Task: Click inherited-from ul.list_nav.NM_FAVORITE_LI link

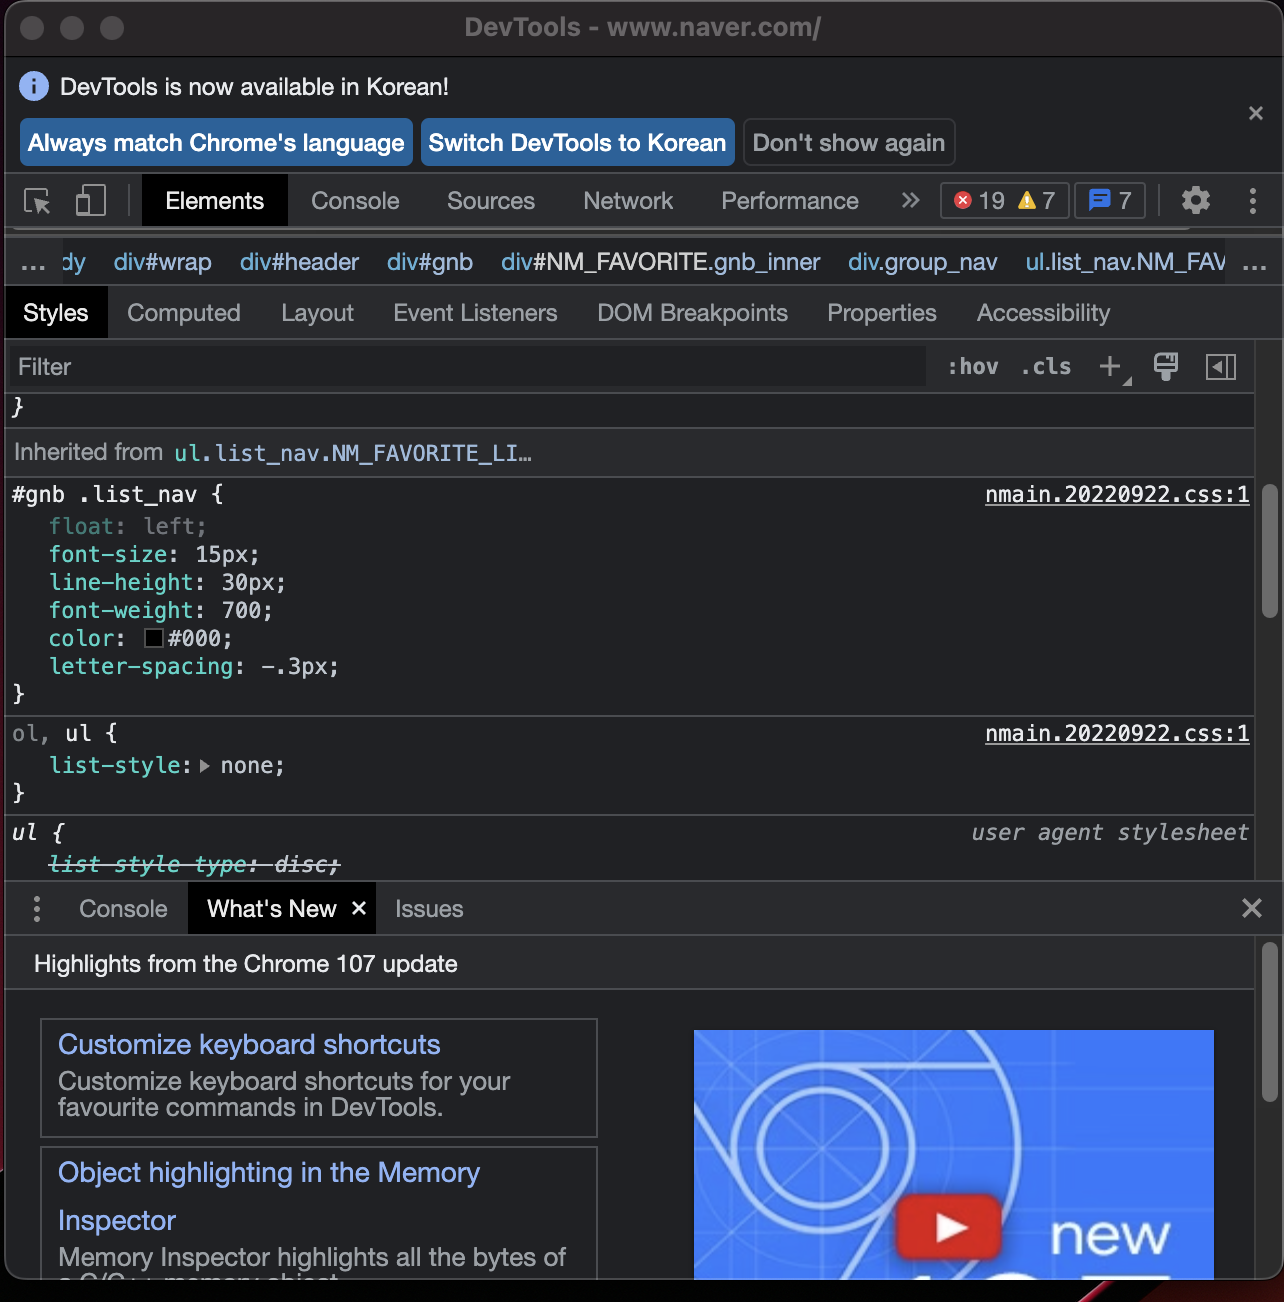Action: pyautogui.click(x=353, y=453)
